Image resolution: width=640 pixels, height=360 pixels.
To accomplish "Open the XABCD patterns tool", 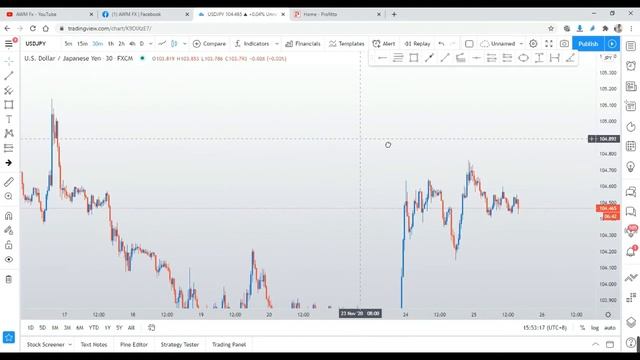I will tap(9, 133).
